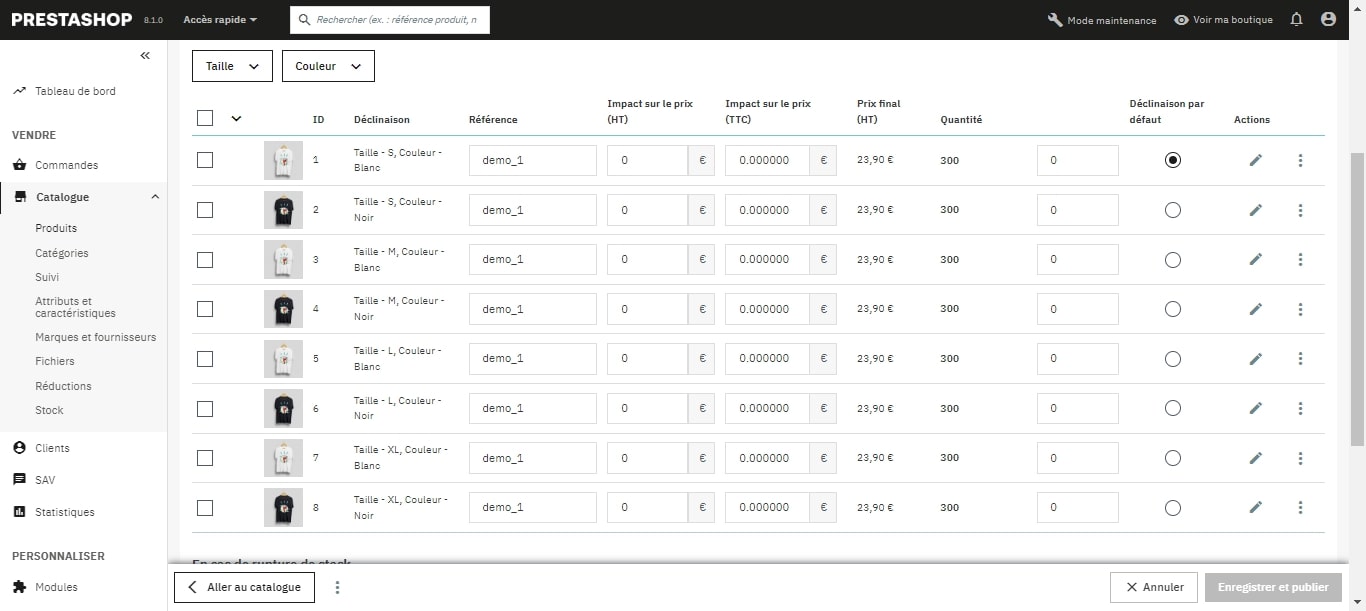Click HT price impact field for combination ID 3

(647, 259)
